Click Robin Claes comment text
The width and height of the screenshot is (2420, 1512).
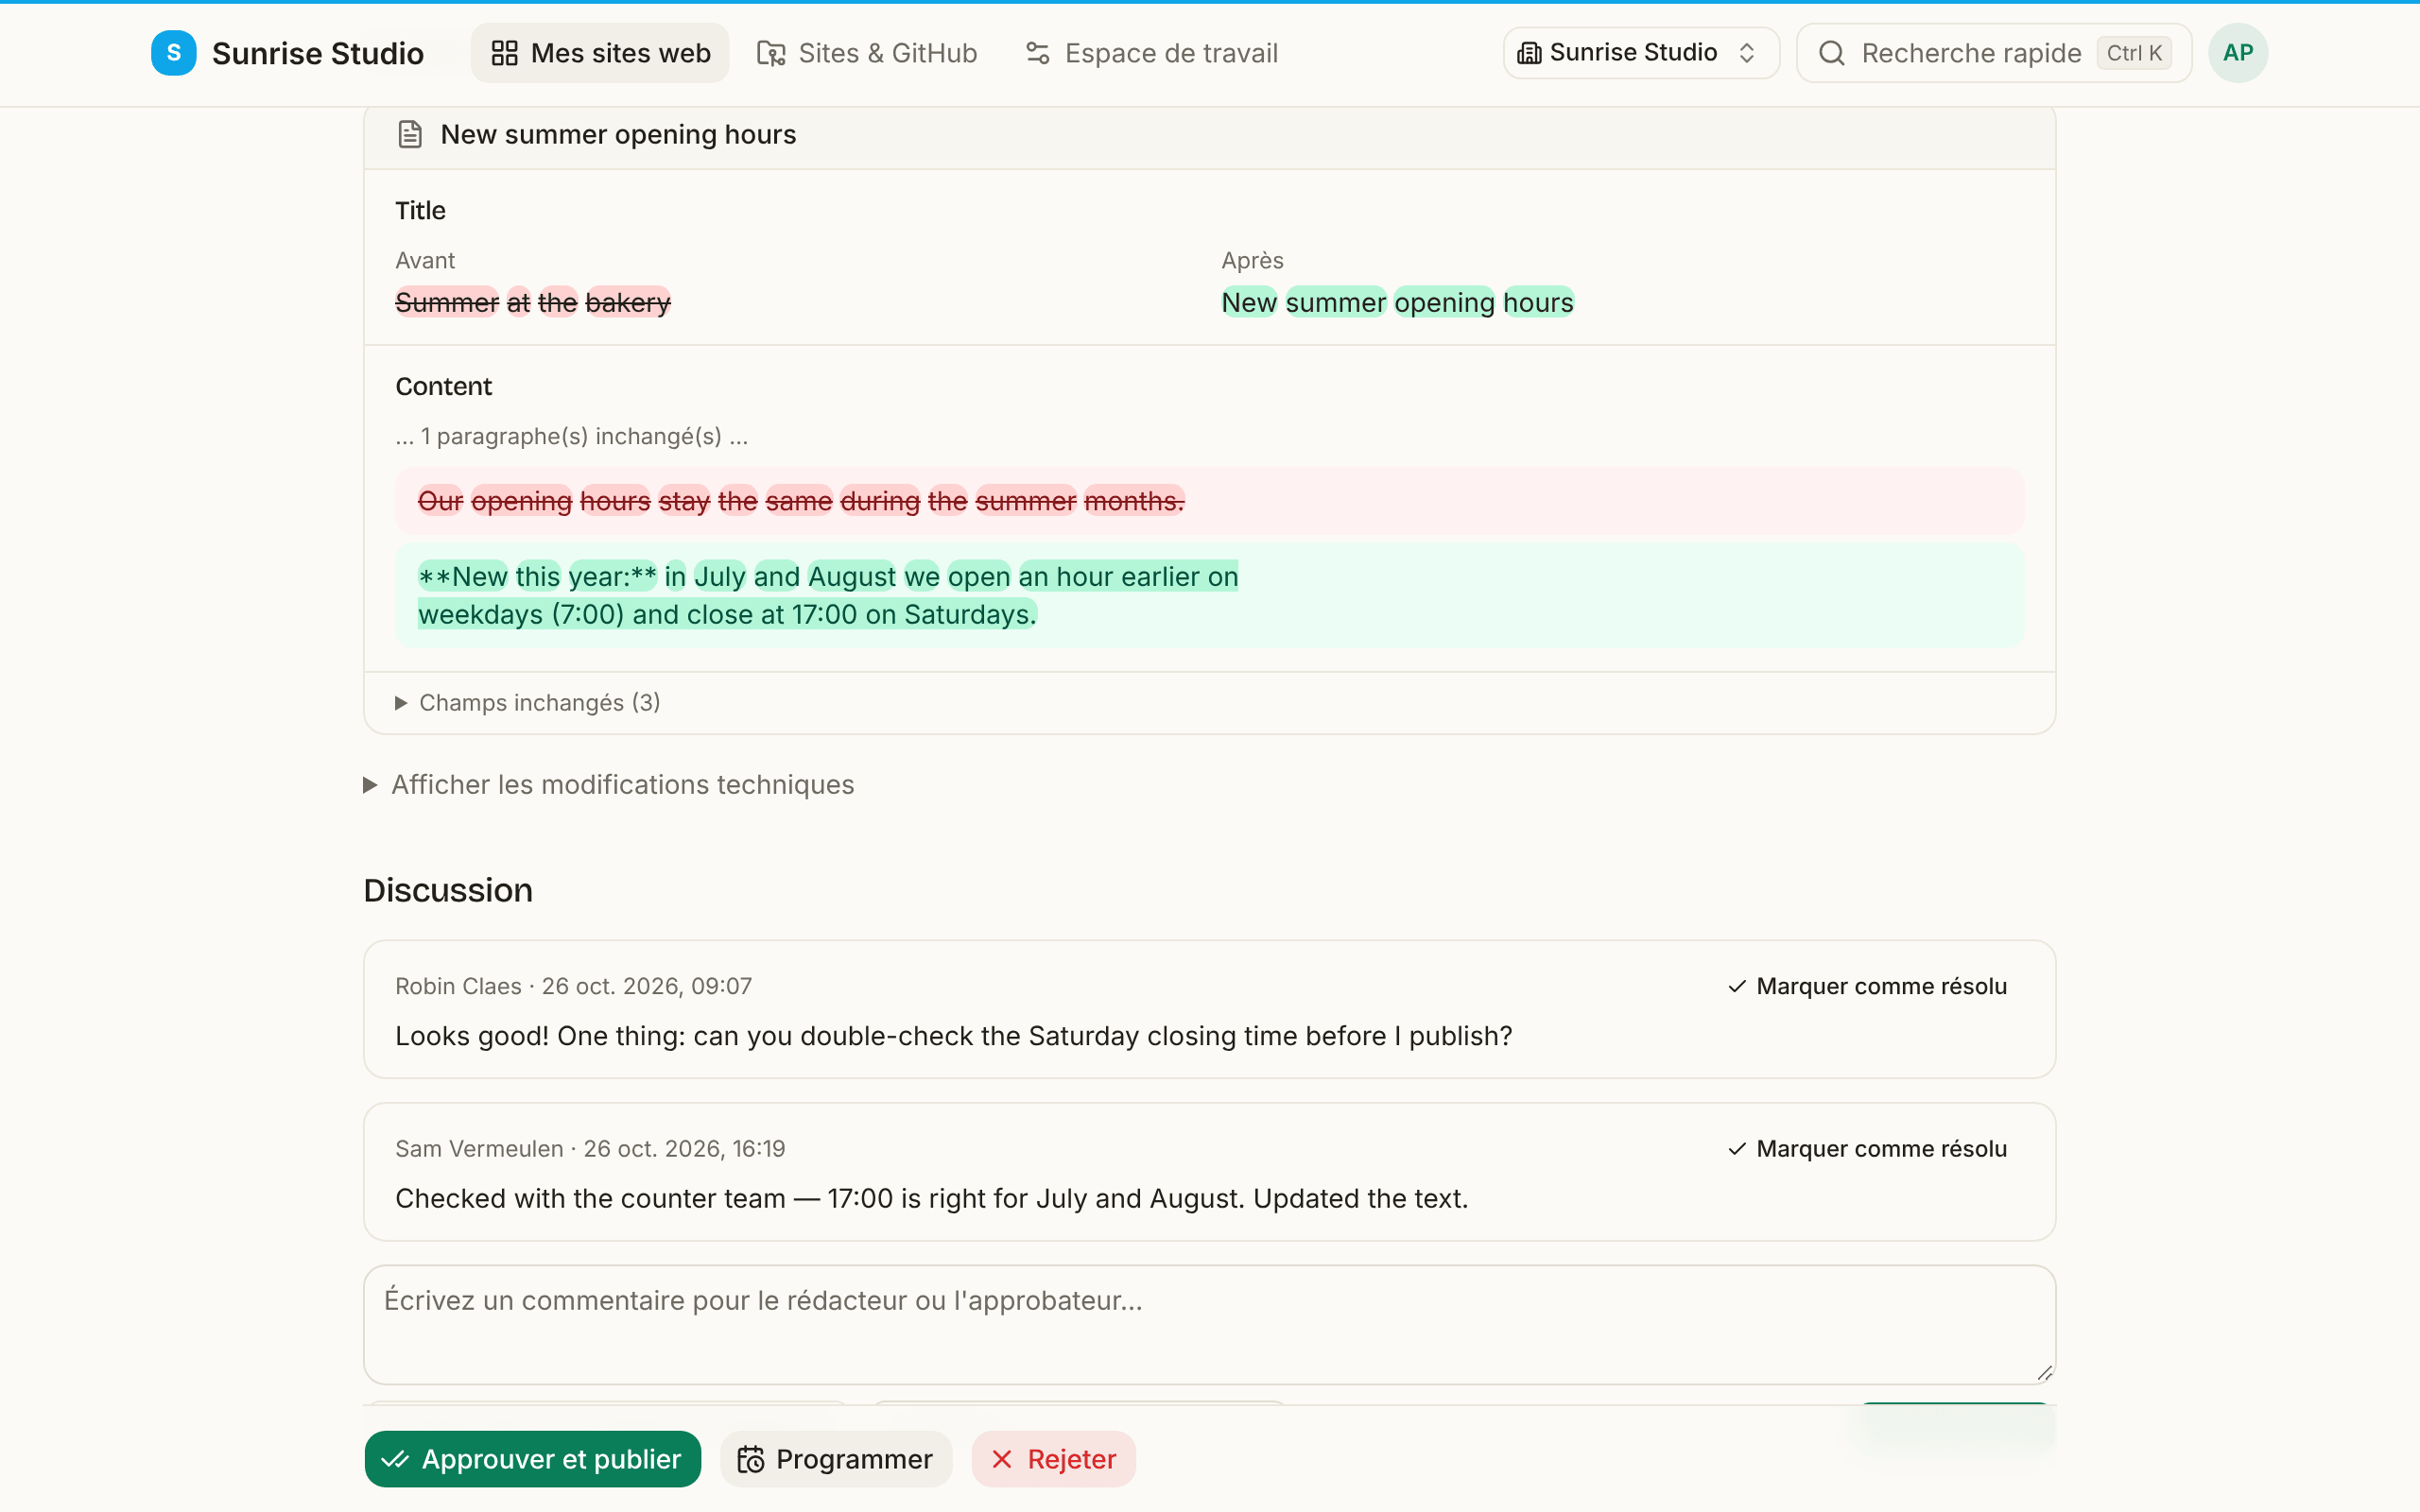tap(953, 1036)
